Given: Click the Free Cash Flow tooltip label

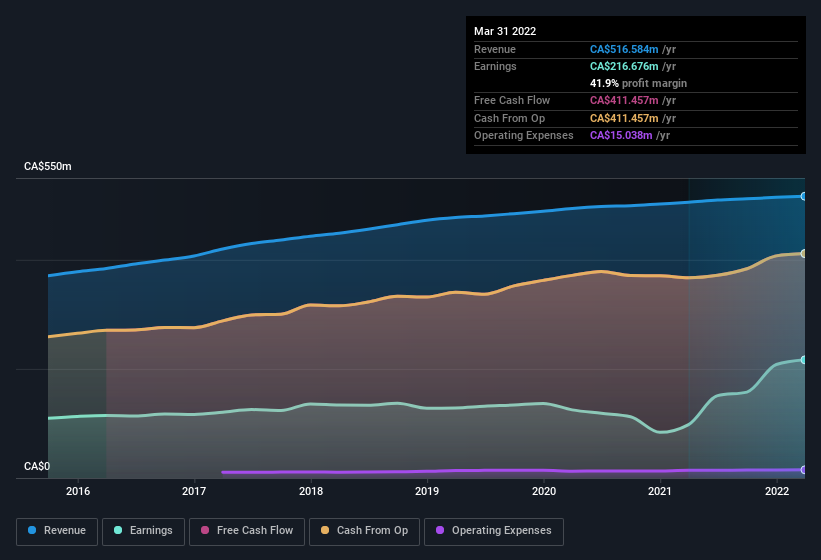Looking at the screenshot, I should 512,100.
